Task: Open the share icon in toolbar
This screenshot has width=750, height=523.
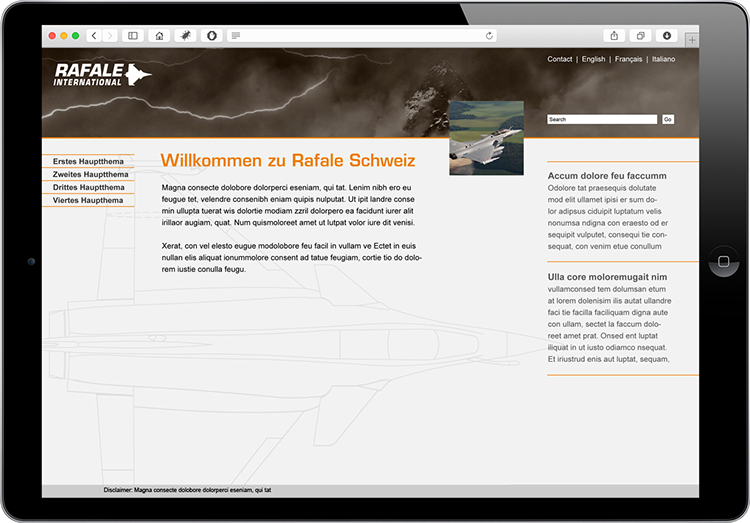Action: [x=614, y=35]
